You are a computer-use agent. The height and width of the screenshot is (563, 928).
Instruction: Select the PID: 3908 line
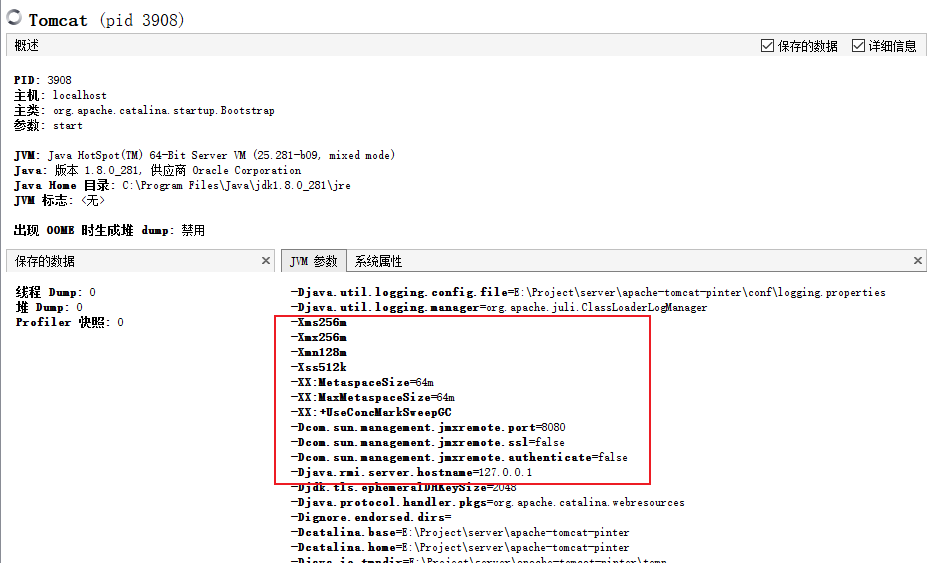click(43, 80)
